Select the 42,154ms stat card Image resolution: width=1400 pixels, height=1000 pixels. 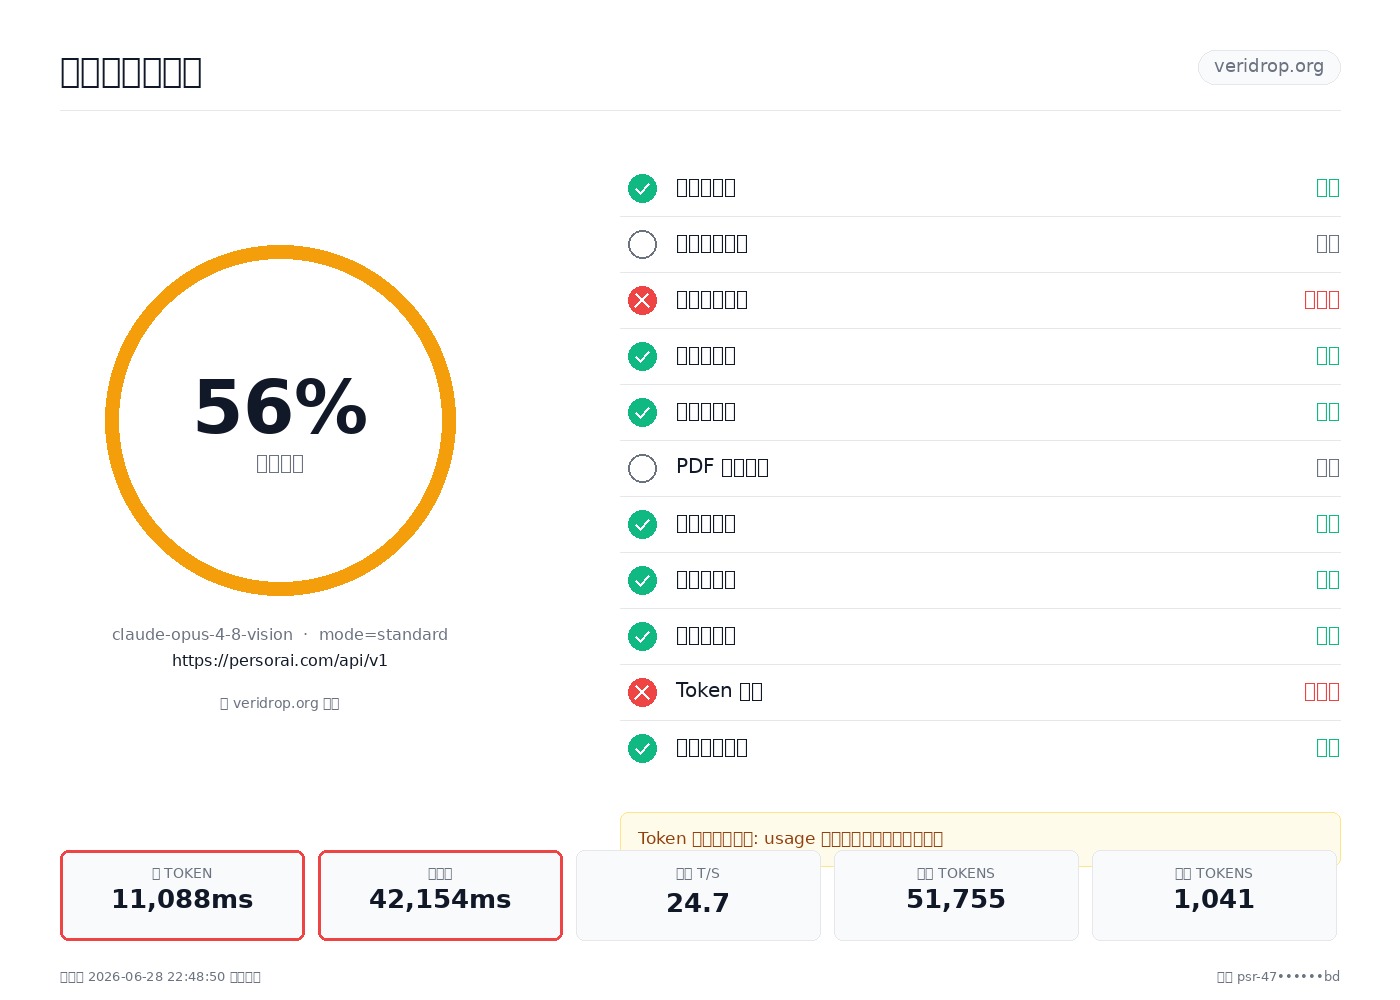[x=440, y=895]
